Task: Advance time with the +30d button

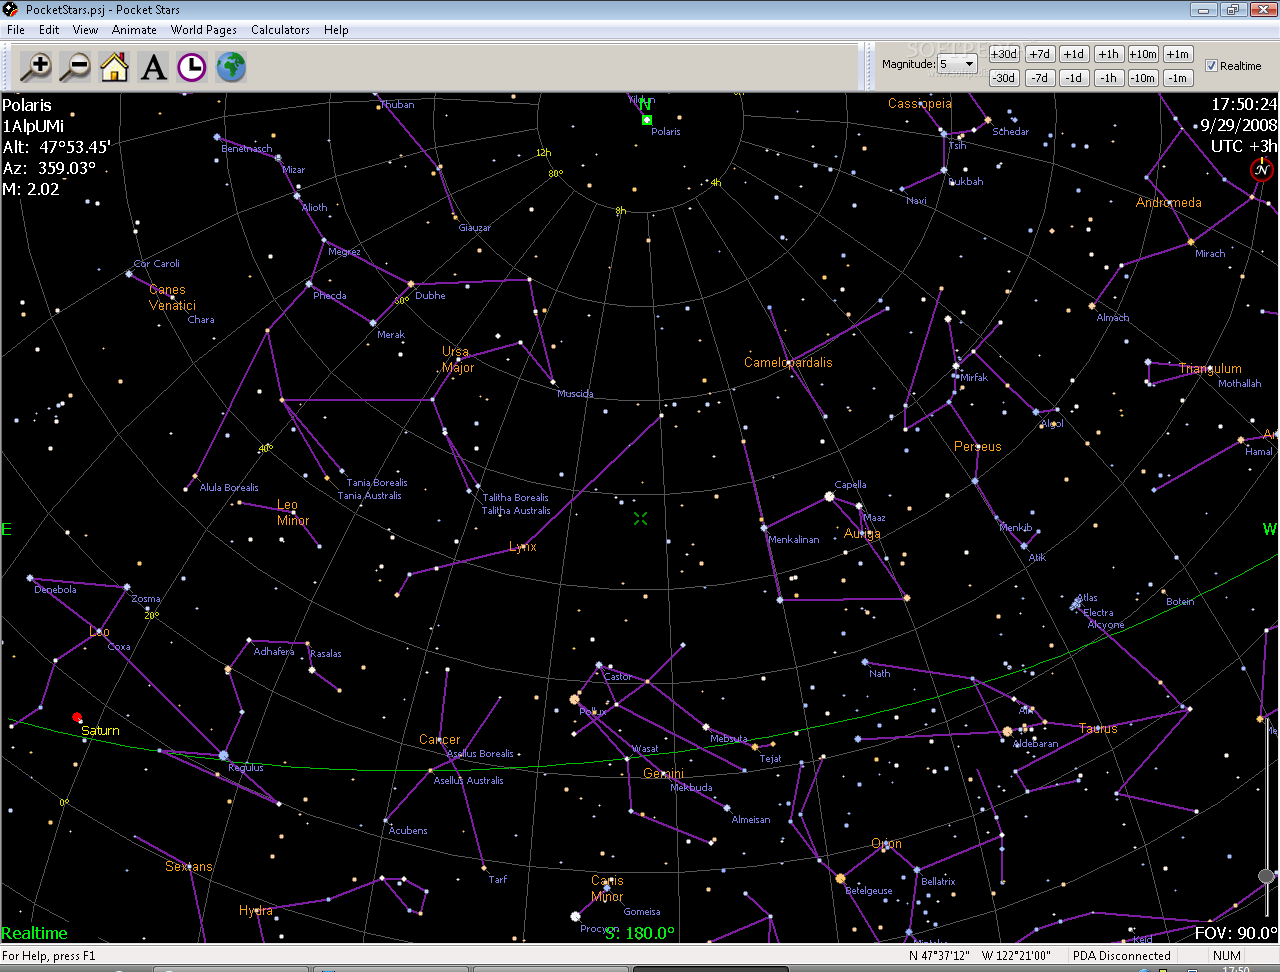Action: coord(1004,54)
